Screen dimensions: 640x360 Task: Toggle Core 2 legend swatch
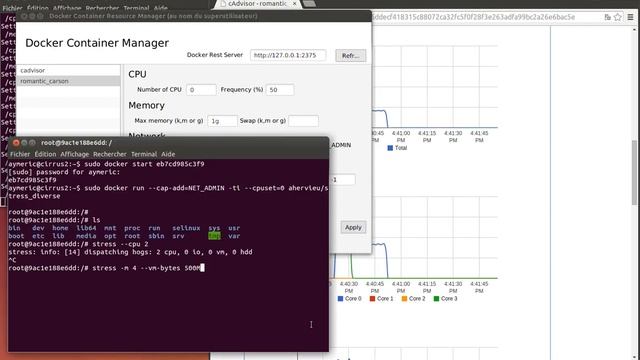click(404, 299)
